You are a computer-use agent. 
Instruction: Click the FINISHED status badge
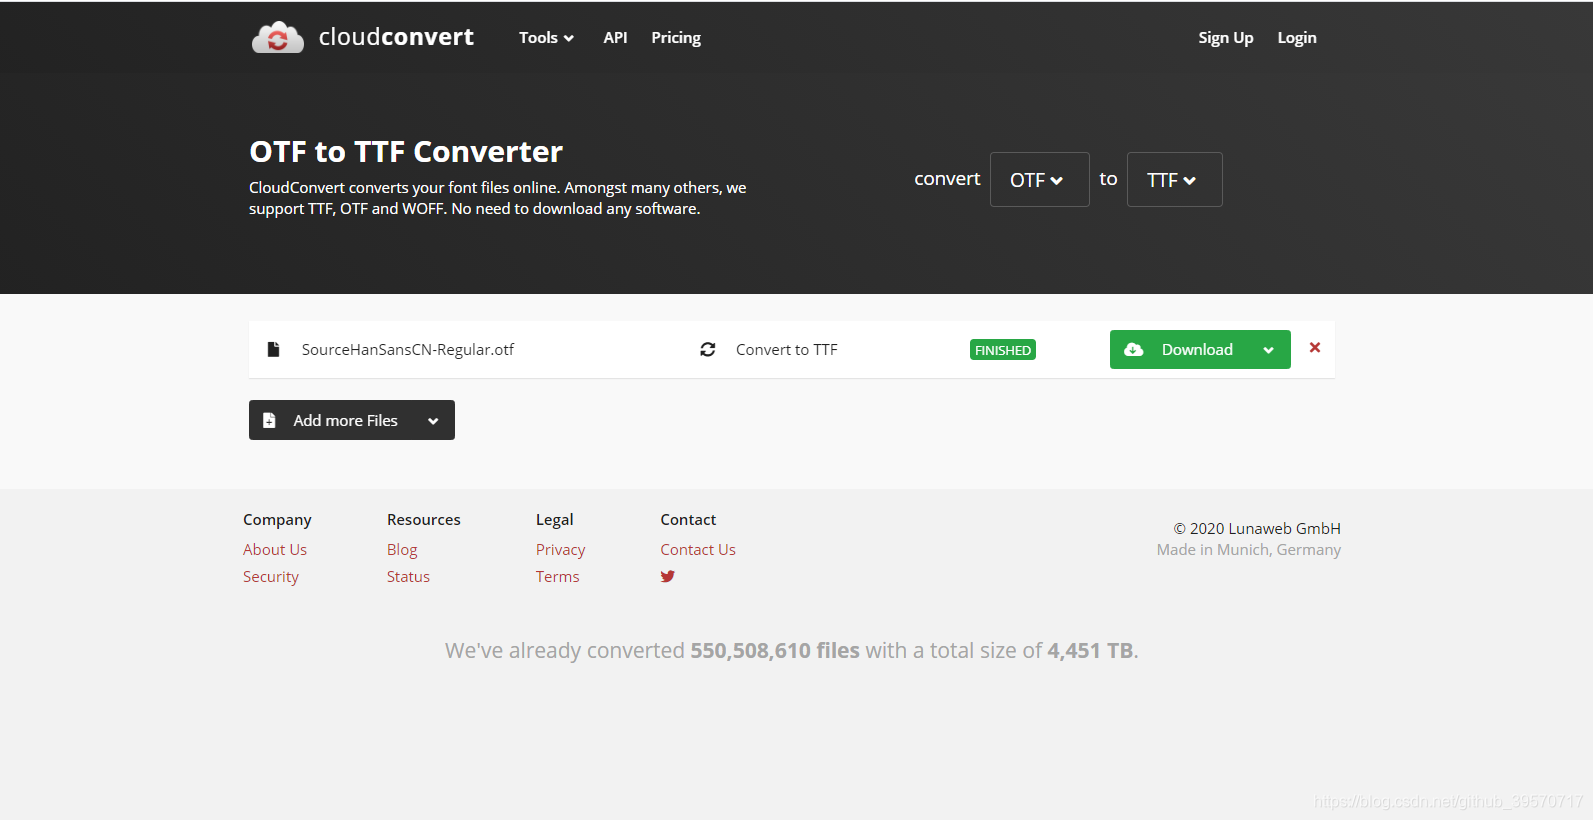(1003, 350)
